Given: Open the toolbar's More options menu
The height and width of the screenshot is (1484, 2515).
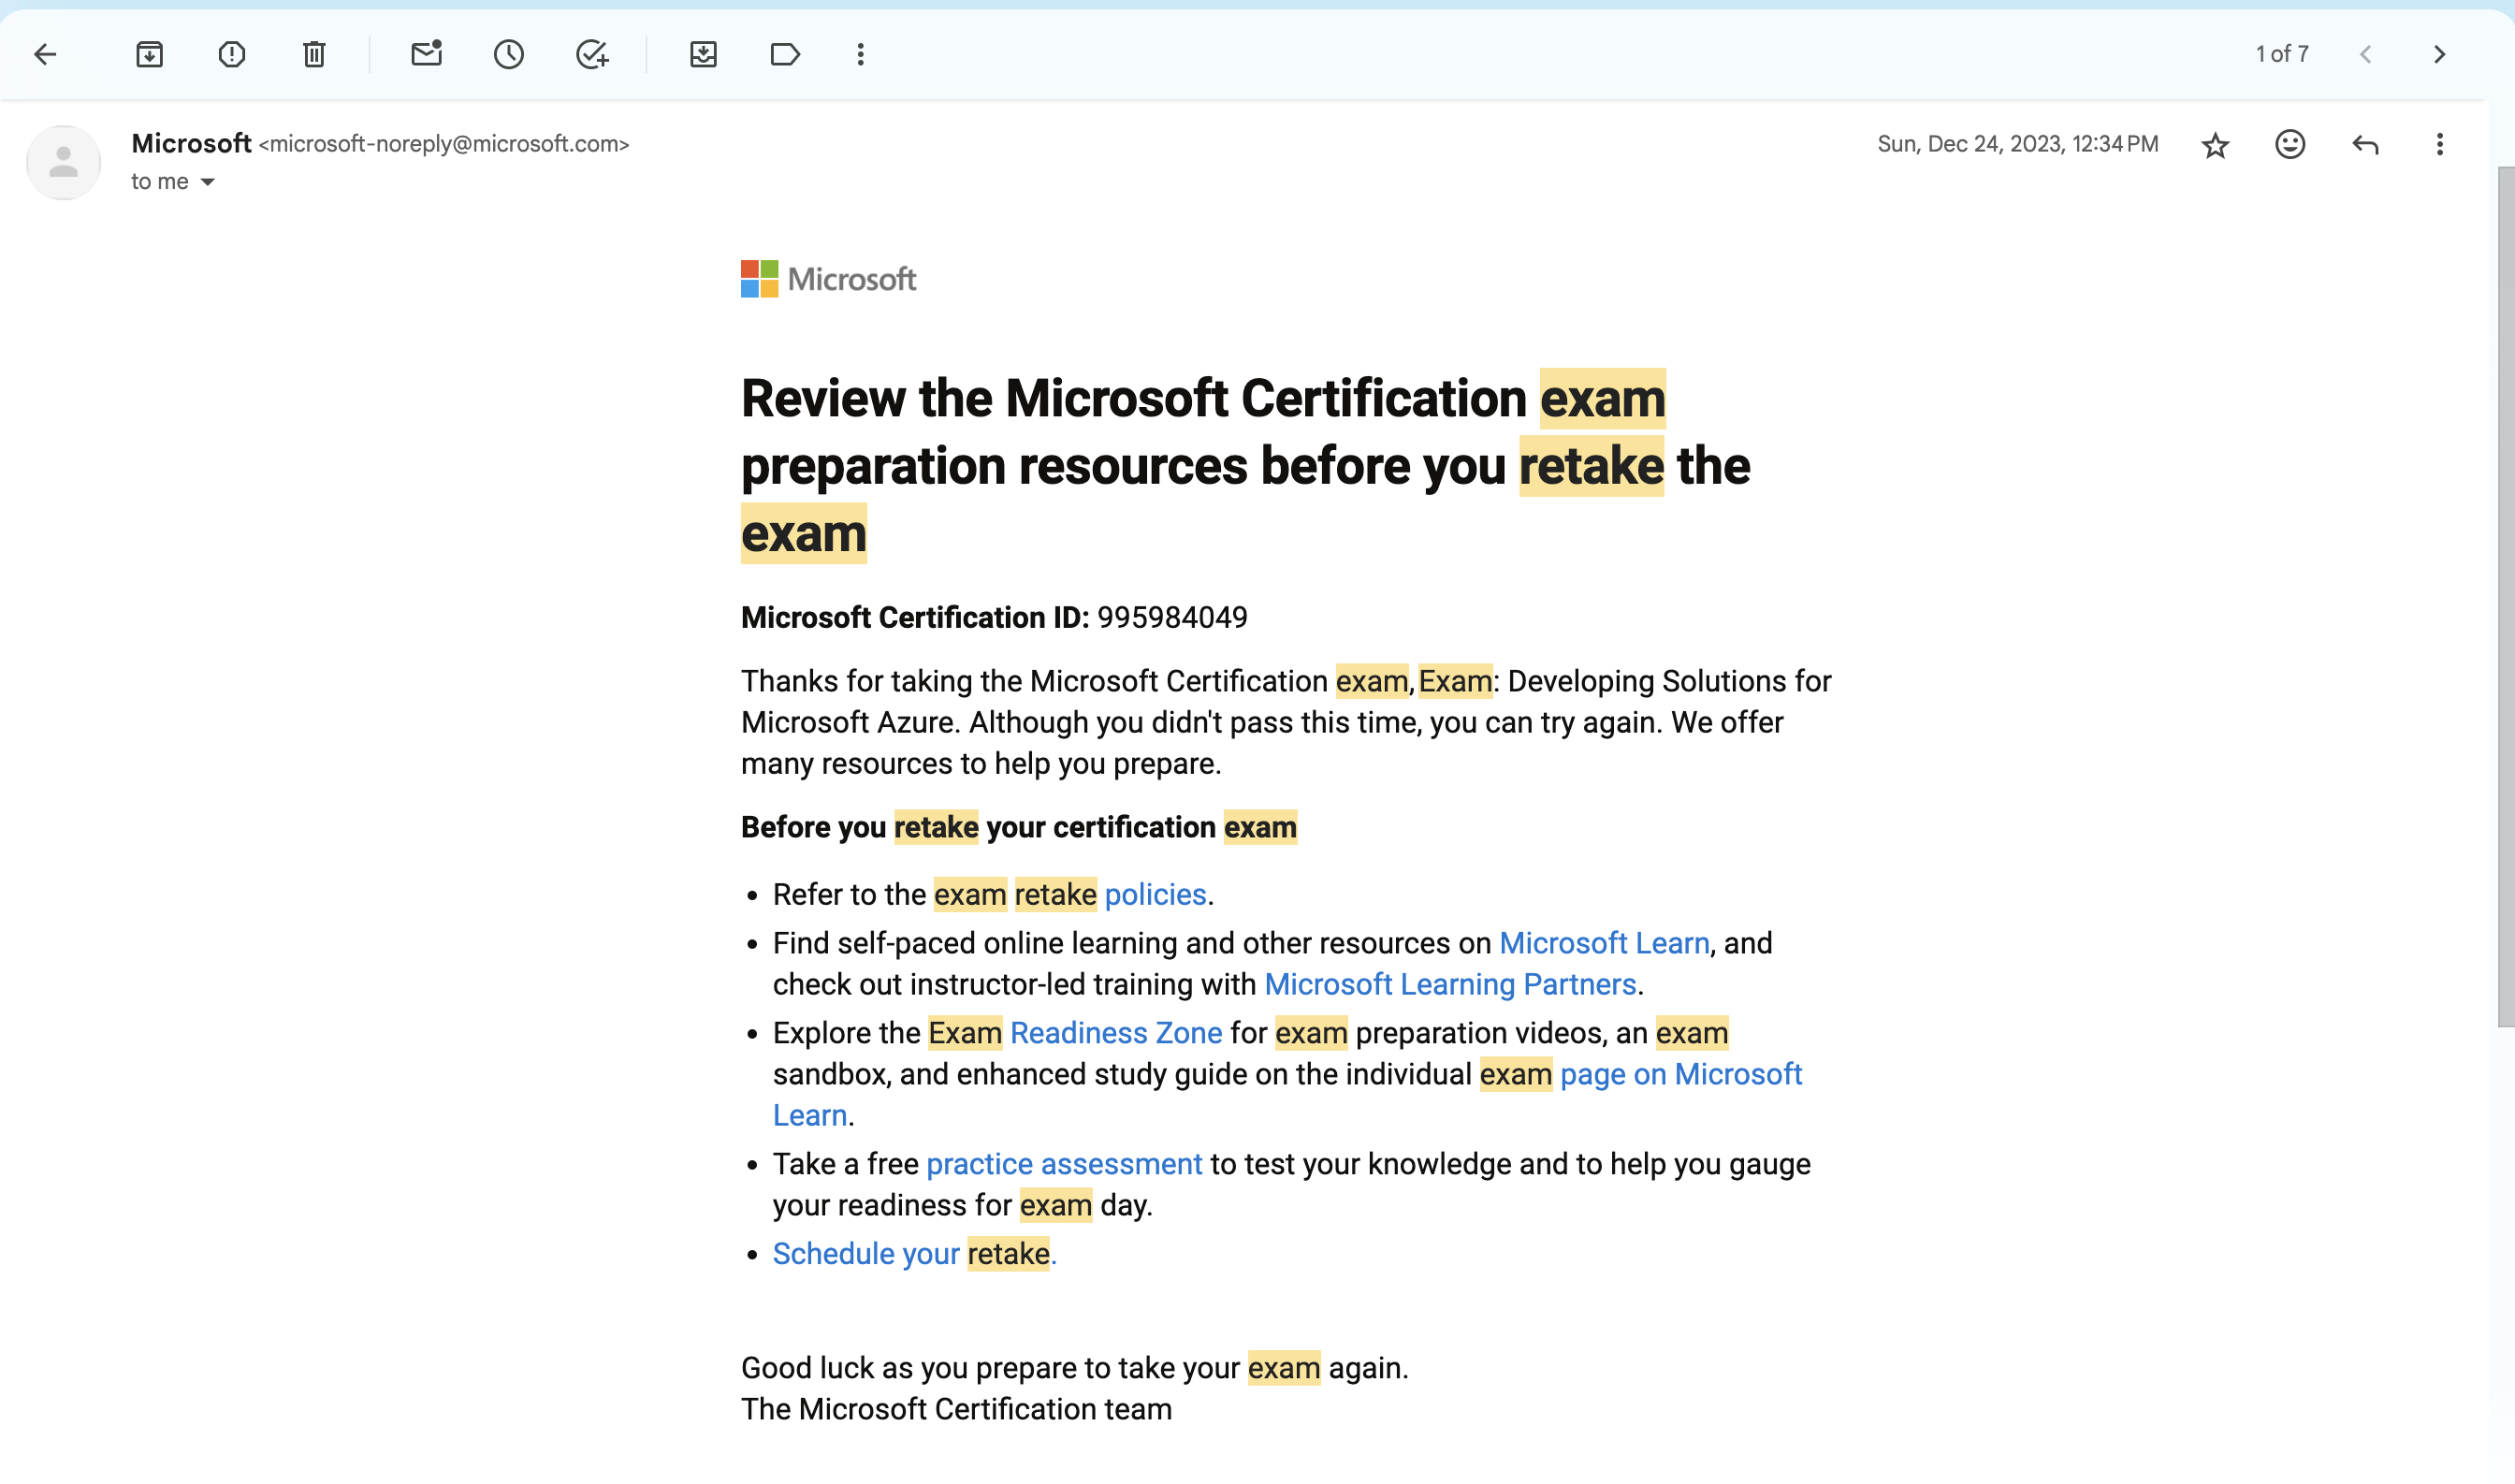Looking at the screenshot, I should tap(861, 54).
